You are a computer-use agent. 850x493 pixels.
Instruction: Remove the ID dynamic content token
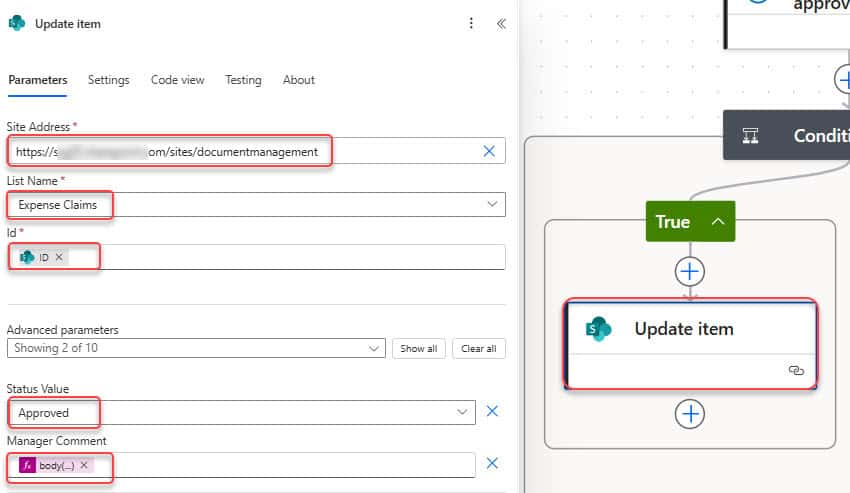pos(59,257)
